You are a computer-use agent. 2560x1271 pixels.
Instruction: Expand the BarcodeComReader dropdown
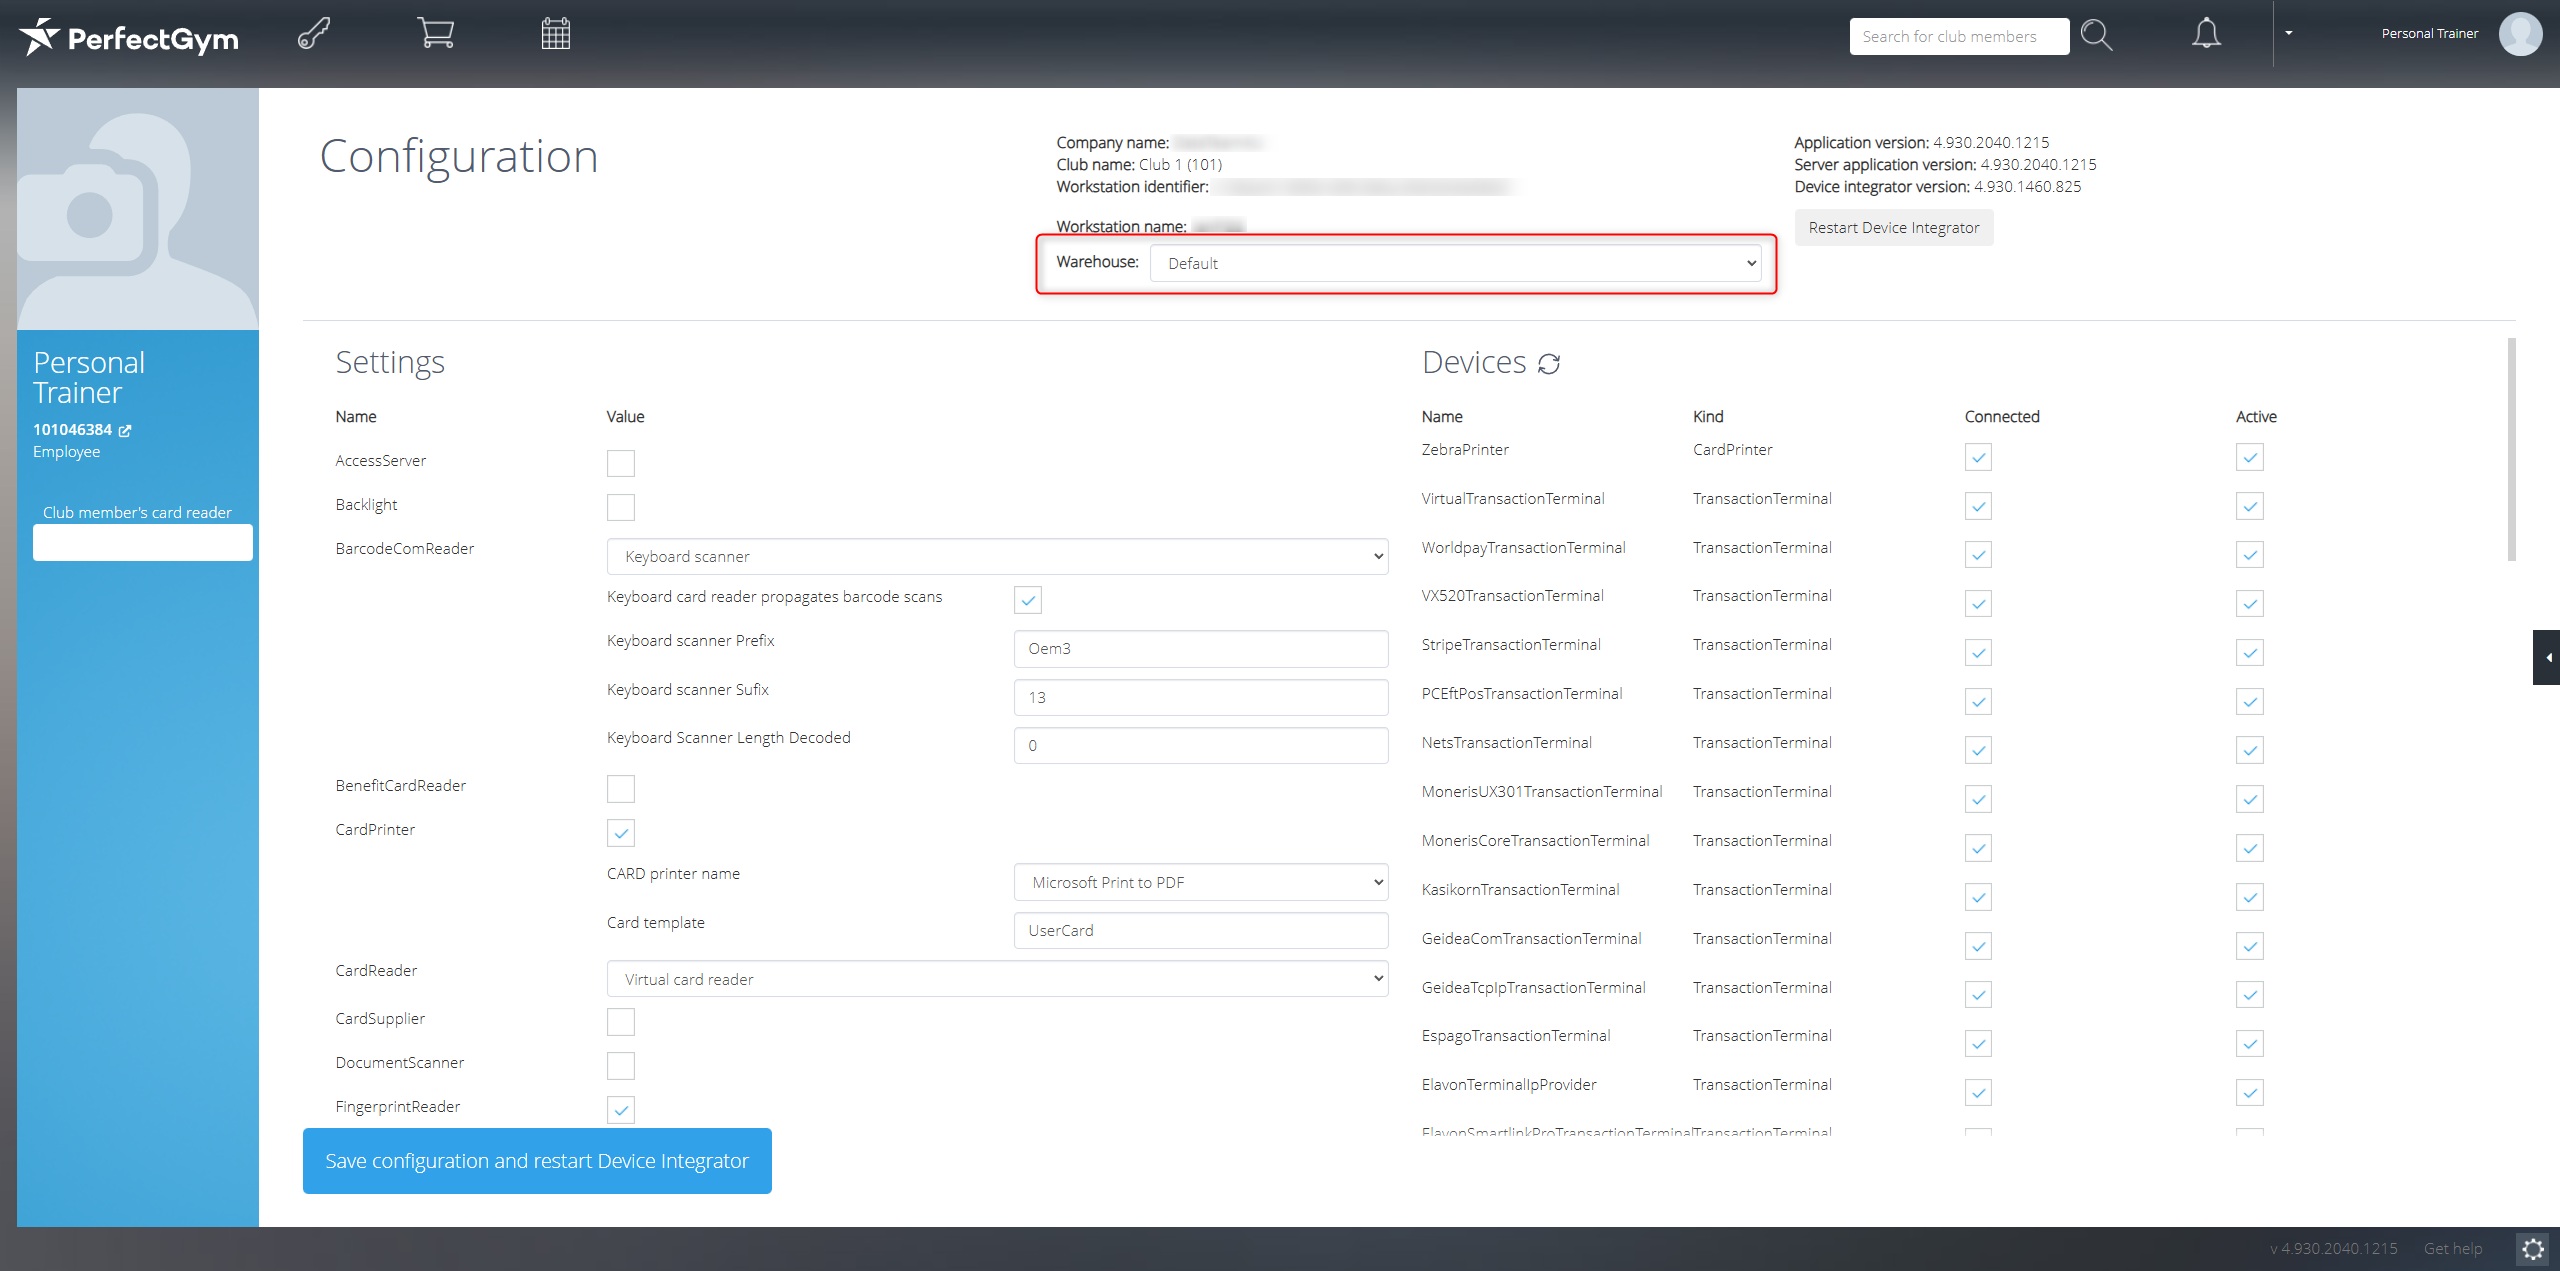click(997, 557)
